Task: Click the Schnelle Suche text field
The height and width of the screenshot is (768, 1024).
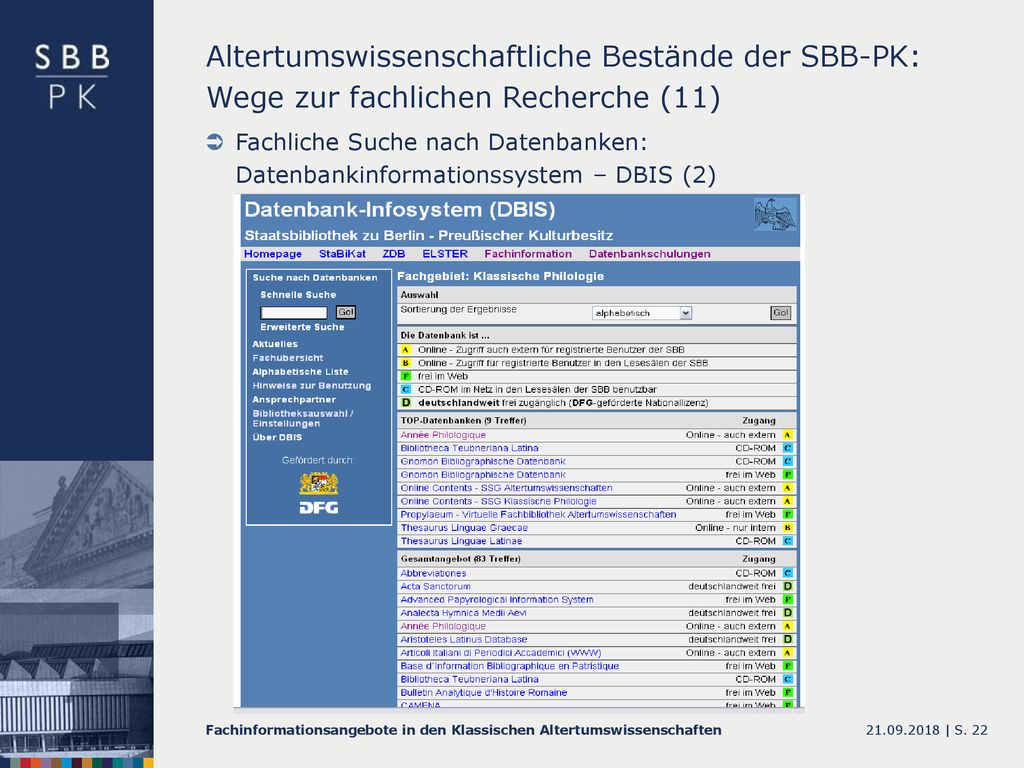Action: (293, 313)
